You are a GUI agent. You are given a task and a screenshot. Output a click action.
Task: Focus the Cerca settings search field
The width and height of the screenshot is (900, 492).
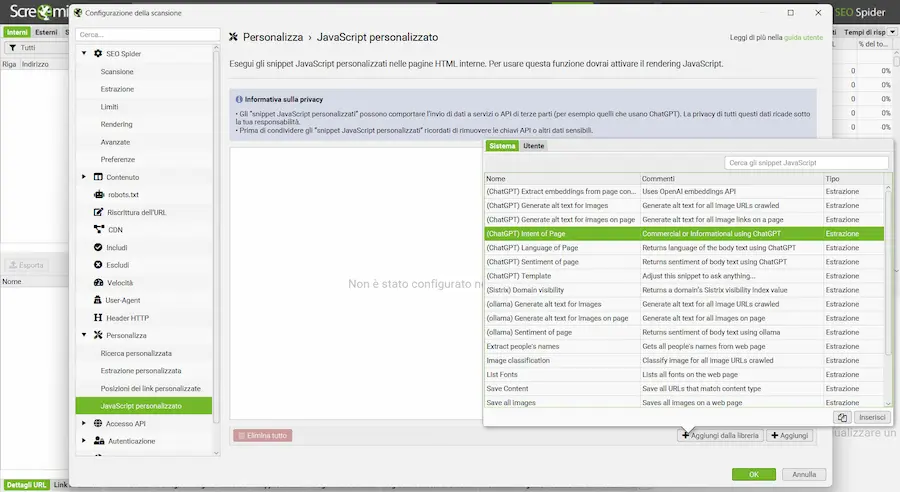pos(148,34)
